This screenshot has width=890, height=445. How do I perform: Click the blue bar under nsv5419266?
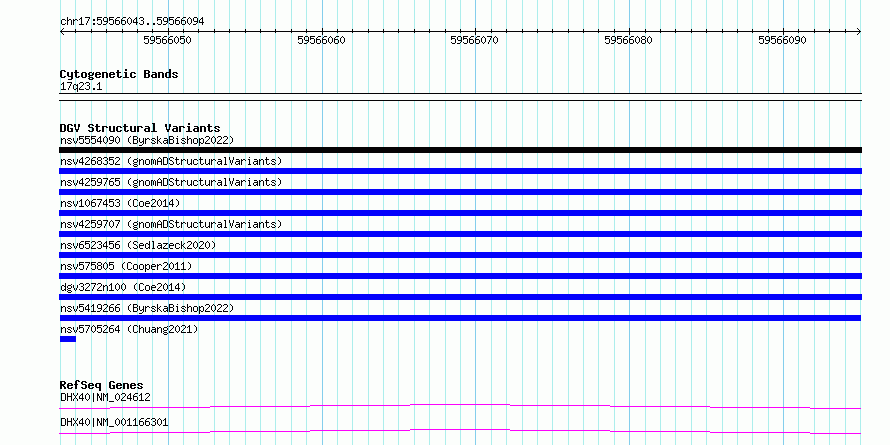[x=460, y=318]
